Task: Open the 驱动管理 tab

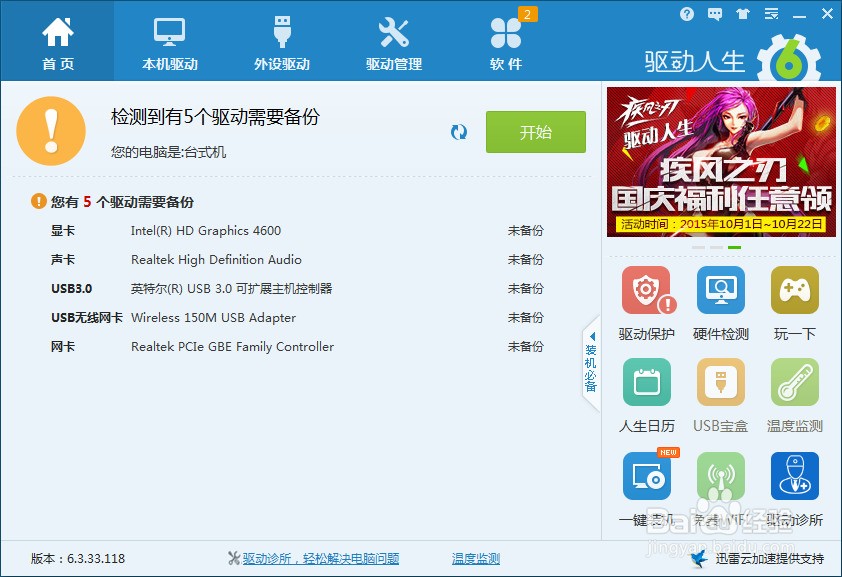Action: pyautogui.click(x=394, y=42)
